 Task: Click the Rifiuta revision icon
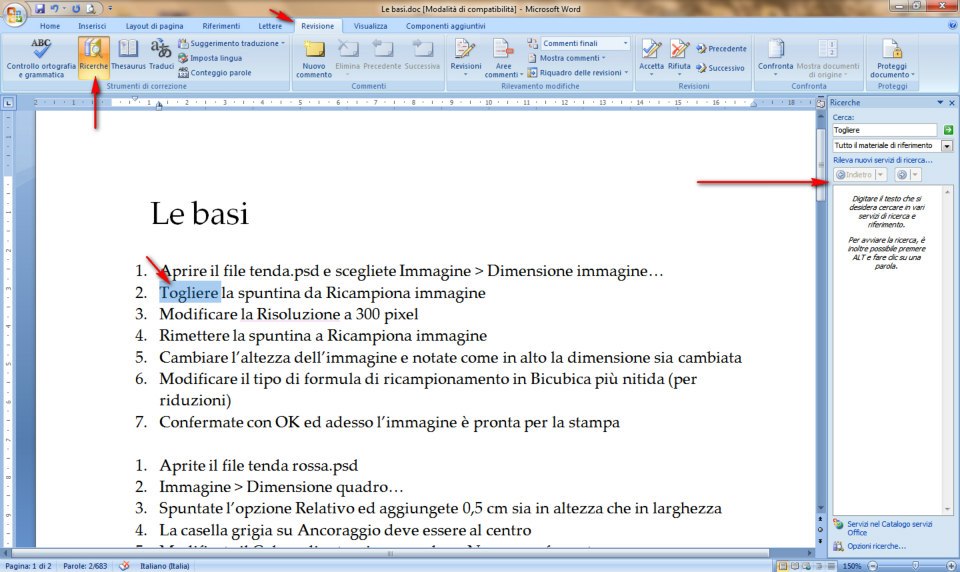pyautogui.click(x=679, y=55)
